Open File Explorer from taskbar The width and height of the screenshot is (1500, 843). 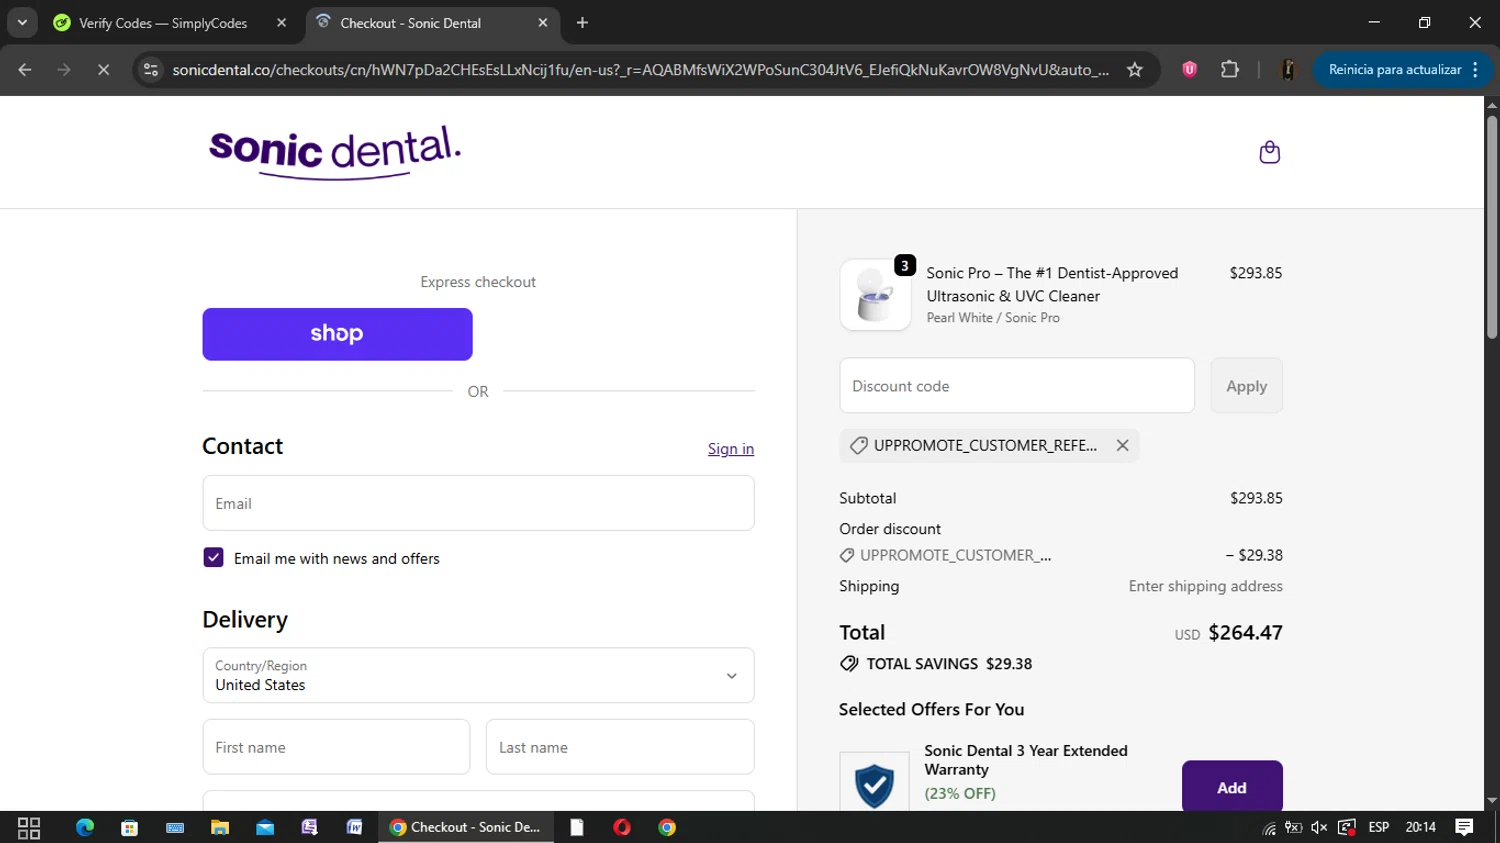[x=219, y=827]
